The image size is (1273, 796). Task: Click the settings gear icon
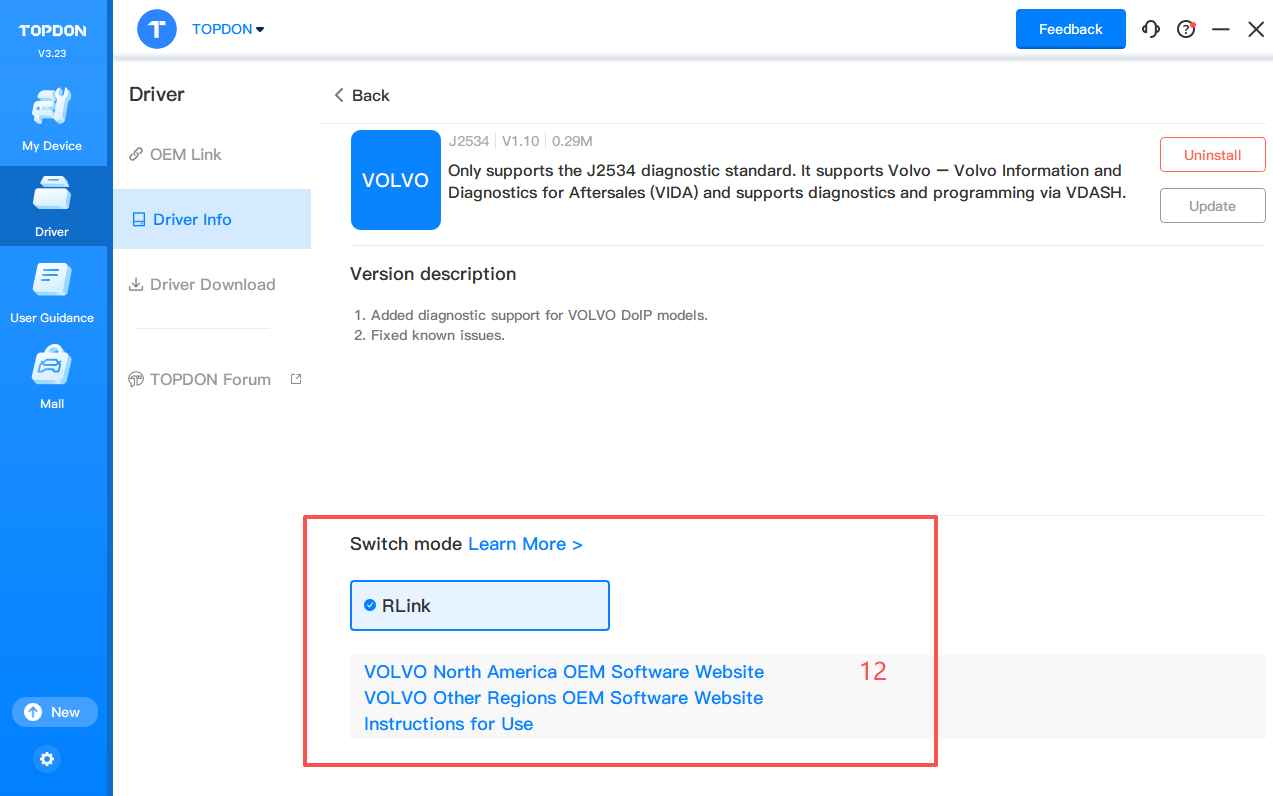pos(47,759)
